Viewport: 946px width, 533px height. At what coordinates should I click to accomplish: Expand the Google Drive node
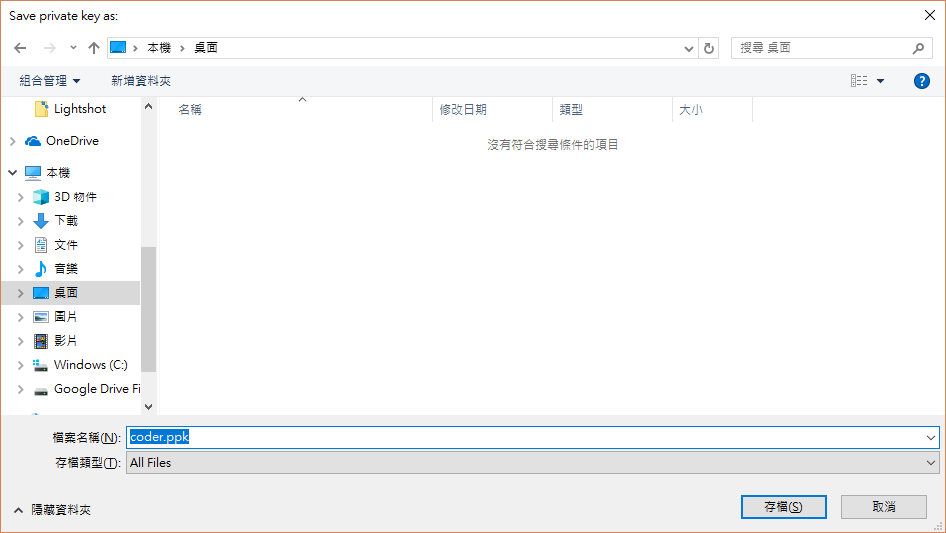click(21, 389)
